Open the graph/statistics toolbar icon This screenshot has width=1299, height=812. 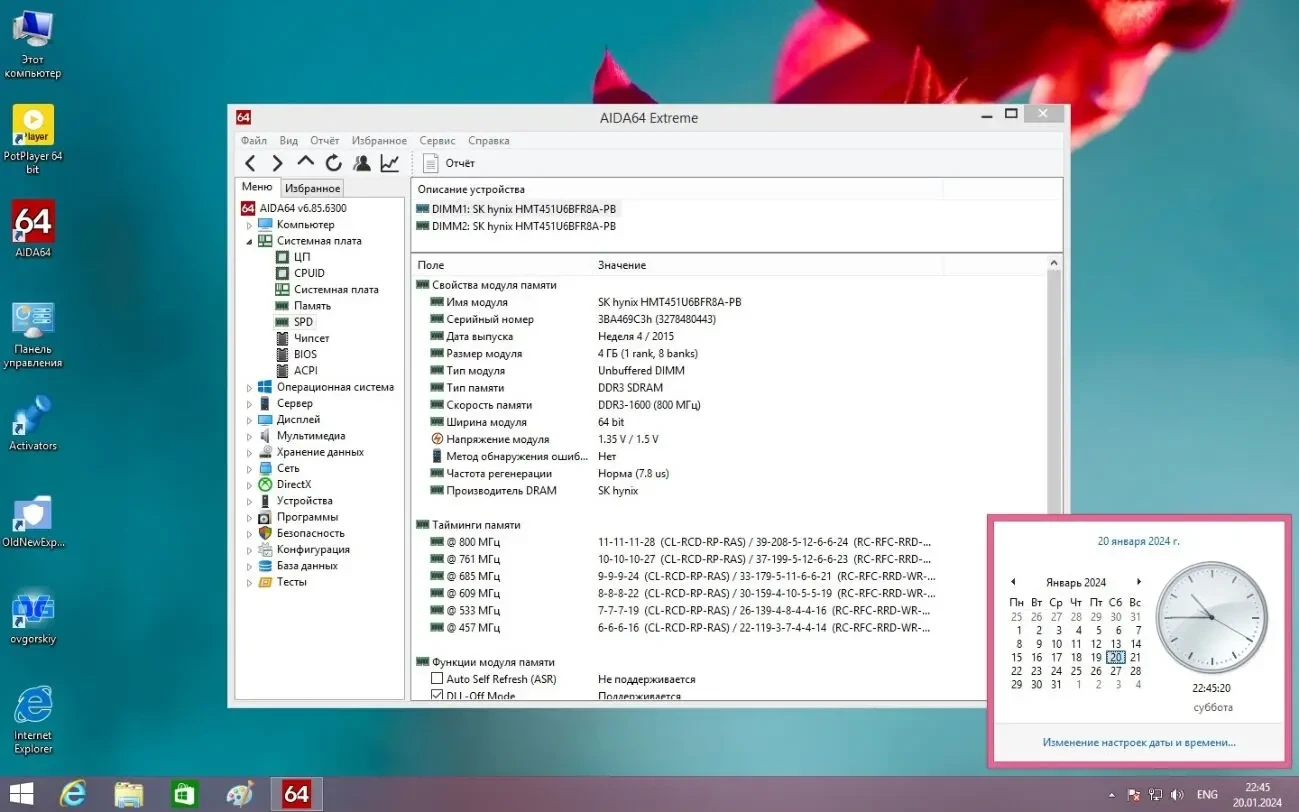(x=389, y=162)
